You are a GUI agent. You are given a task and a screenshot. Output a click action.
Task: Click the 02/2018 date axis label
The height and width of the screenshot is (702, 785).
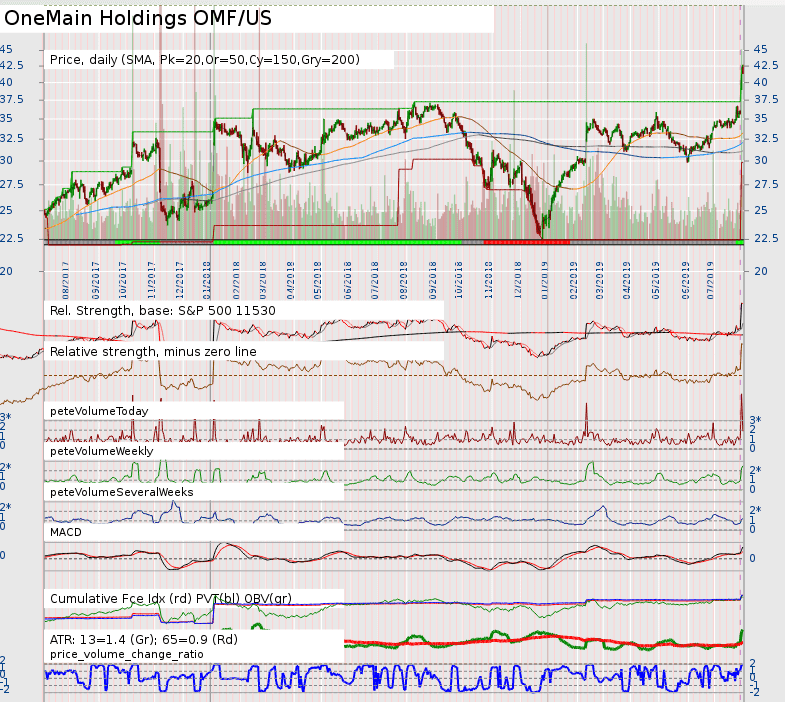tap(236, 280)
